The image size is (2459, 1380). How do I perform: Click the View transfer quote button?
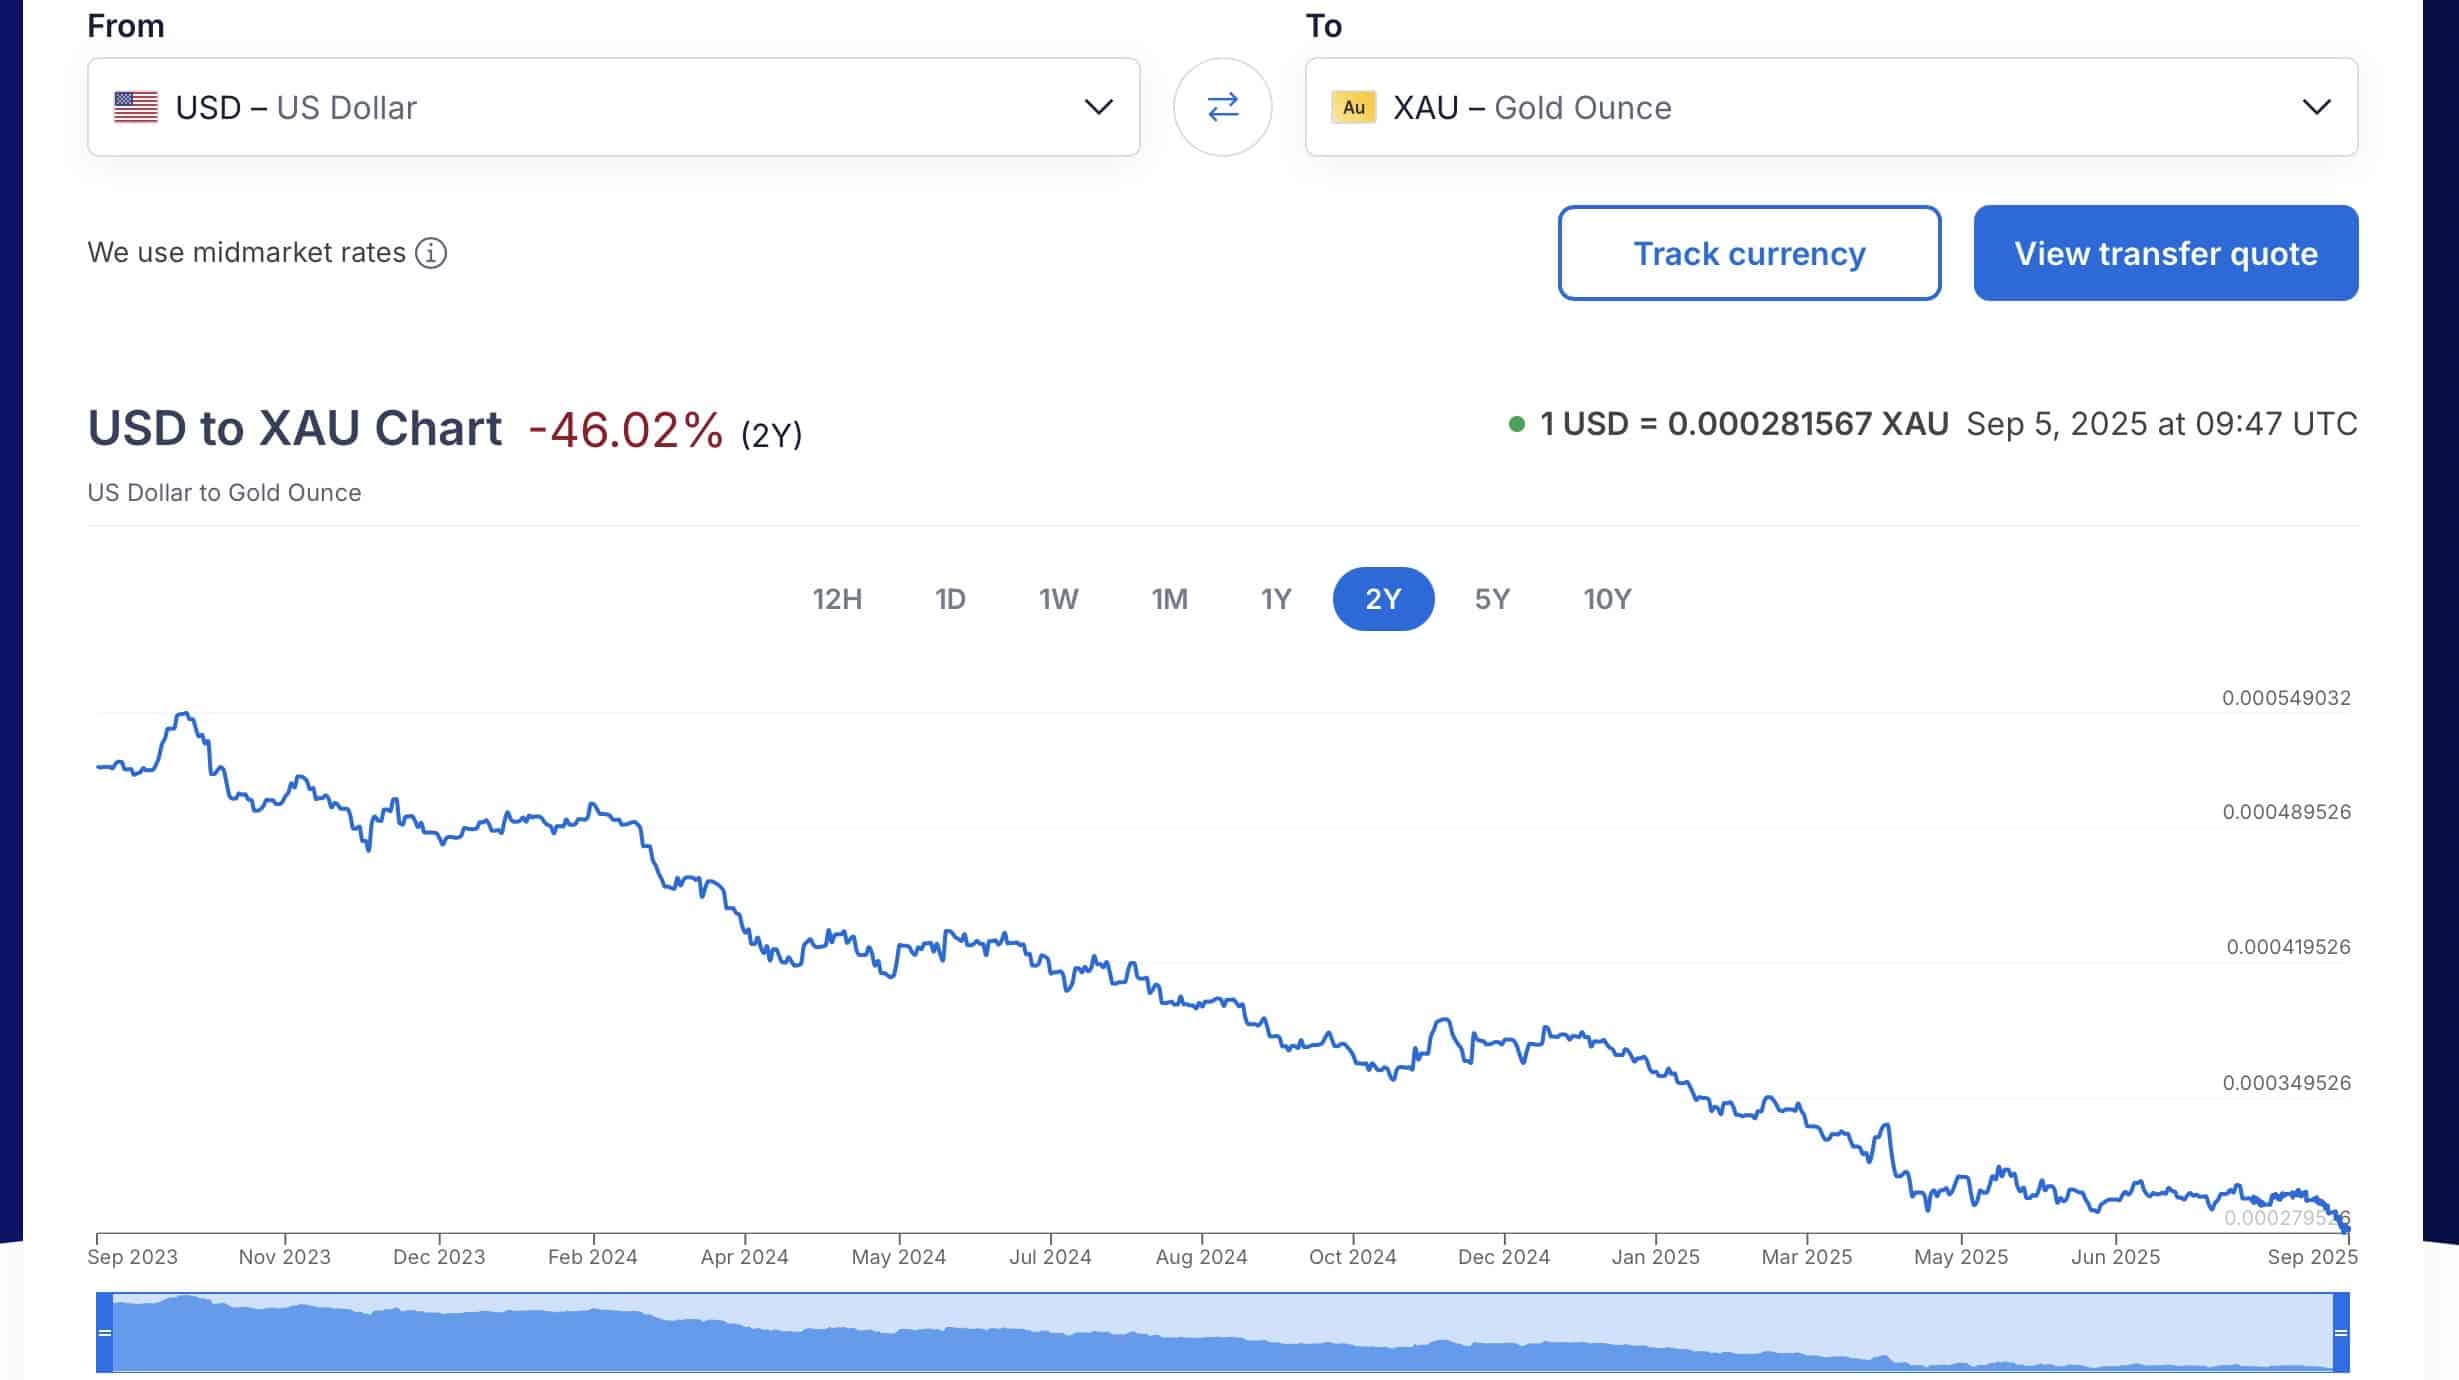pyautogui.click(x=2165, y=253)
